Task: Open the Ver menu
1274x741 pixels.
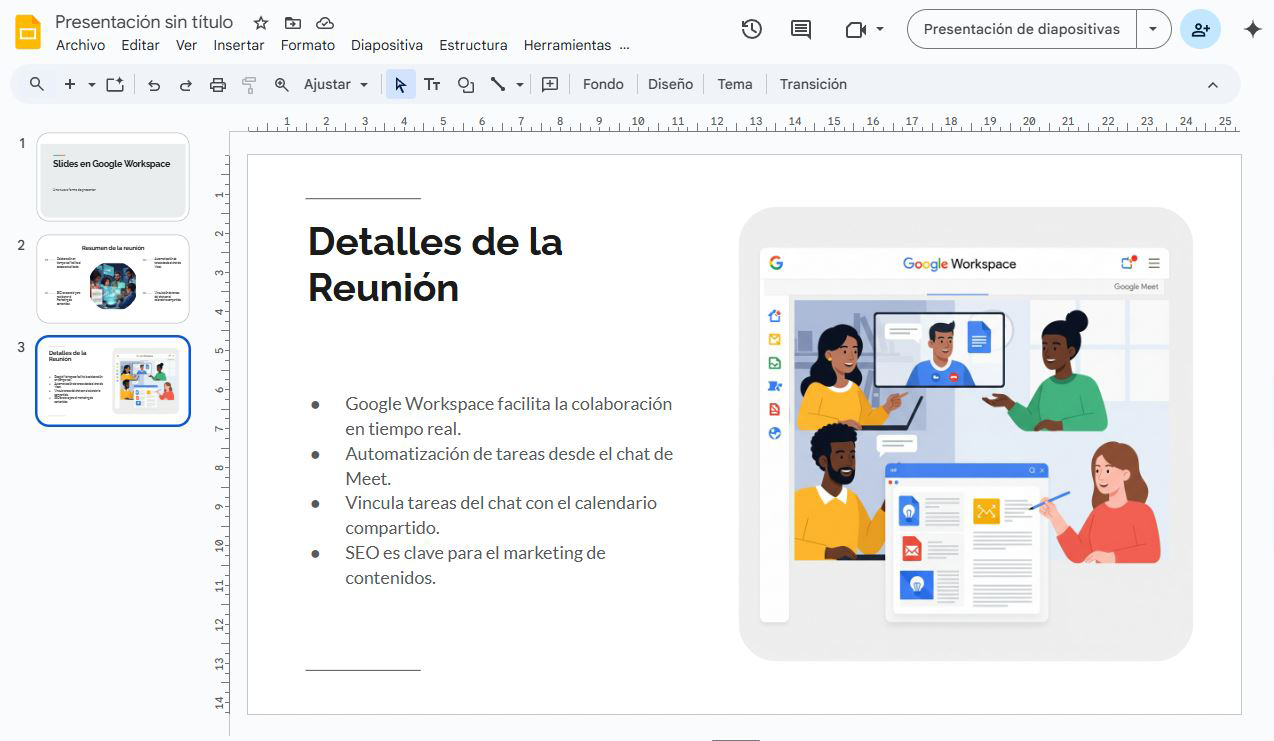Action: pos(186,45)
